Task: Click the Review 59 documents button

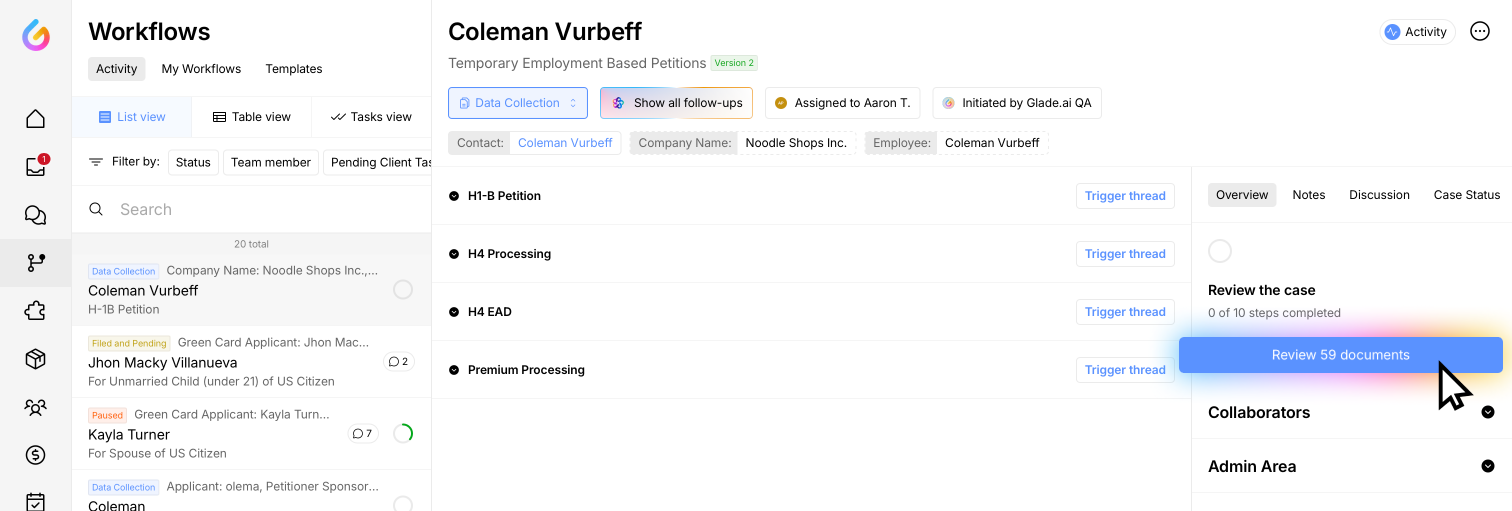Action: 1340,355
